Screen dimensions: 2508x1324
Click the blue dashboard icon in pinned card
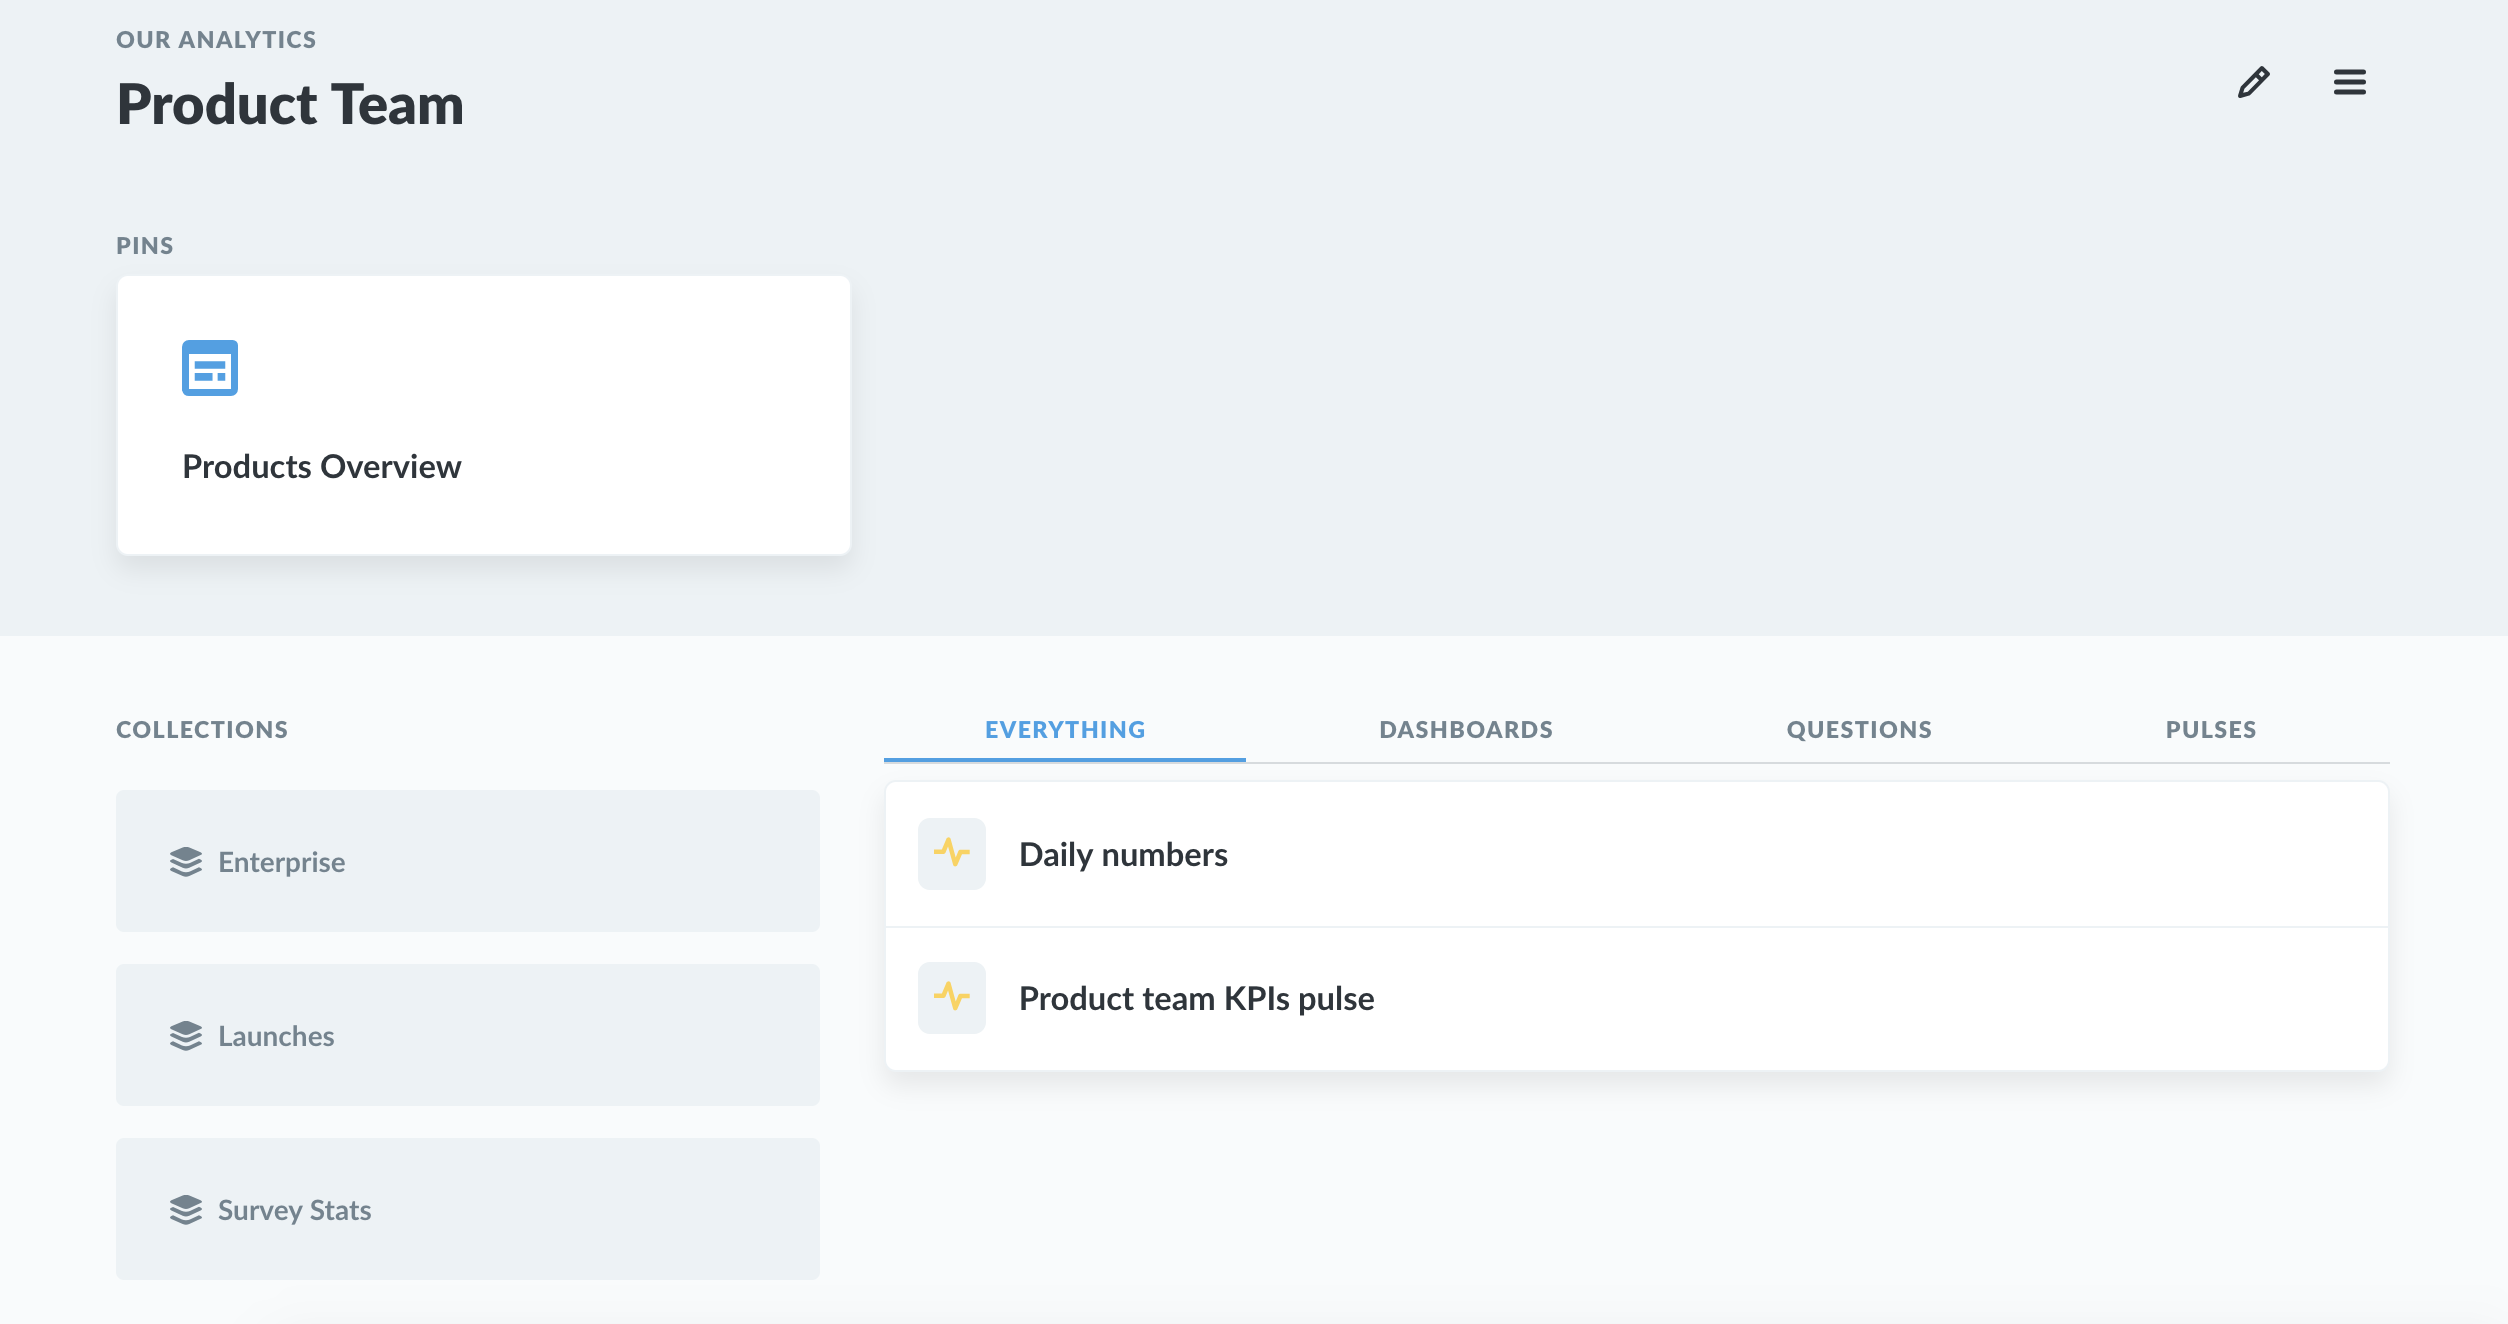click(210, 368)
